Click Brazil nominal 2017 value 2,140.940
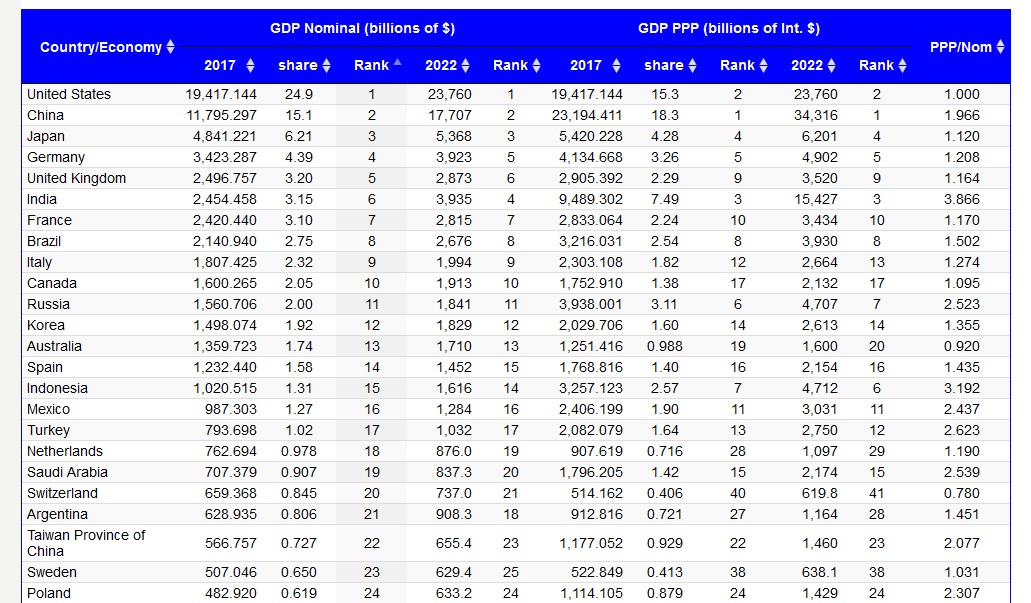 click(225, 241)
